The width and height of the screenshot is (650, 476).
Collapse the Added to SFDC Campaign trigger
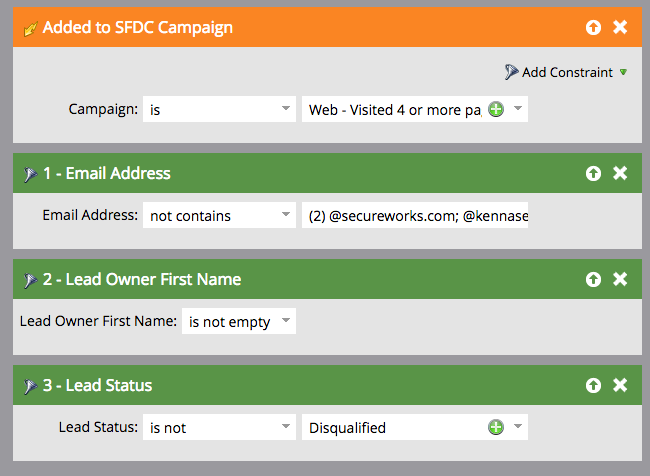click(x=594, y=27)
